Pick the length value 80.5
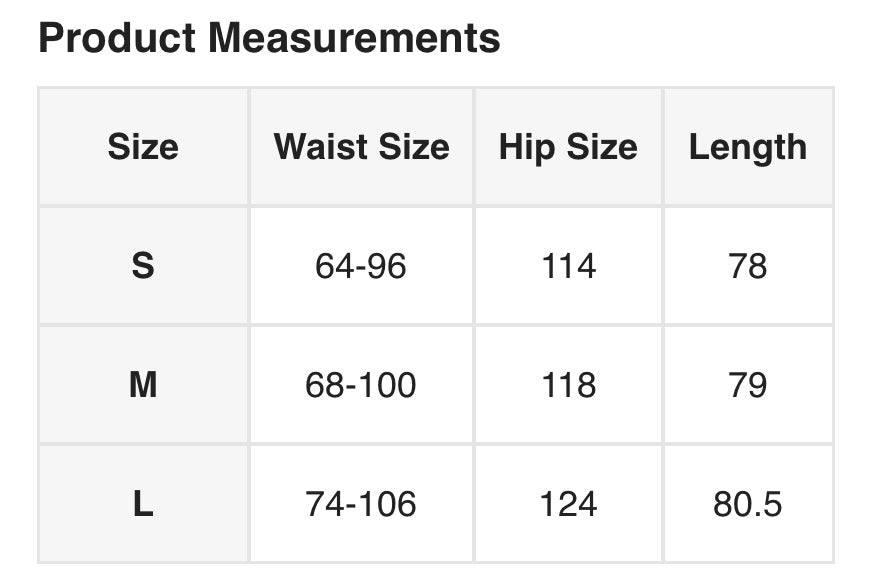 (x=748, y=504)
